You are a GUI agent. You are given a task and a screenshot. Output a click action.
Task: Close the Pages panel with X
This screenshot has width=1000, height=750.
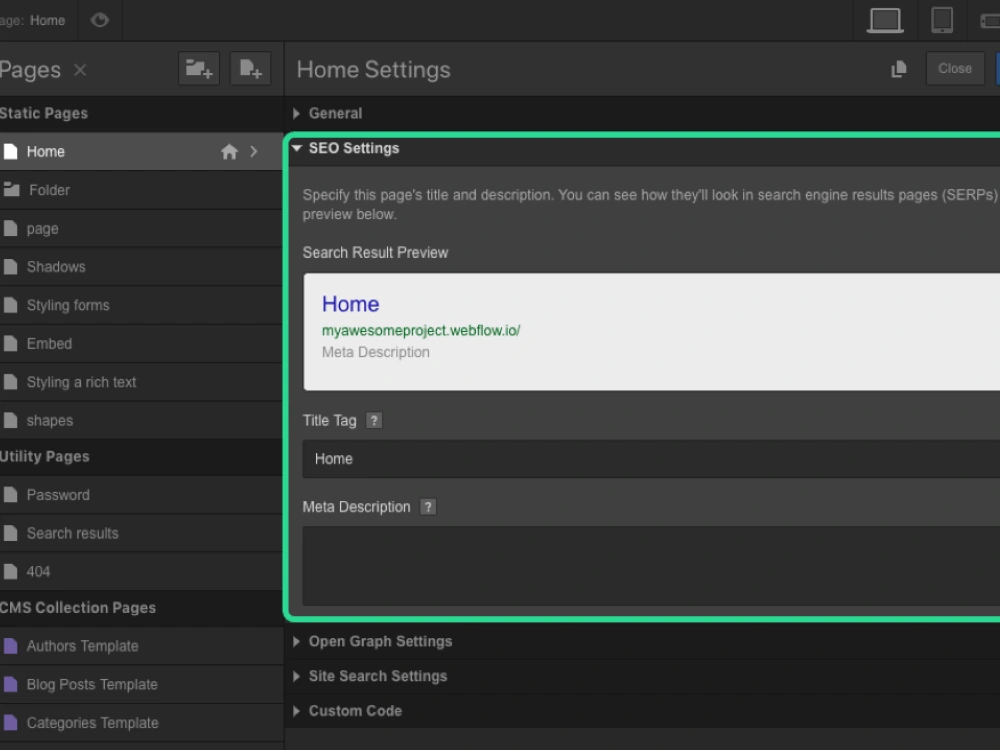click(80, 70)
